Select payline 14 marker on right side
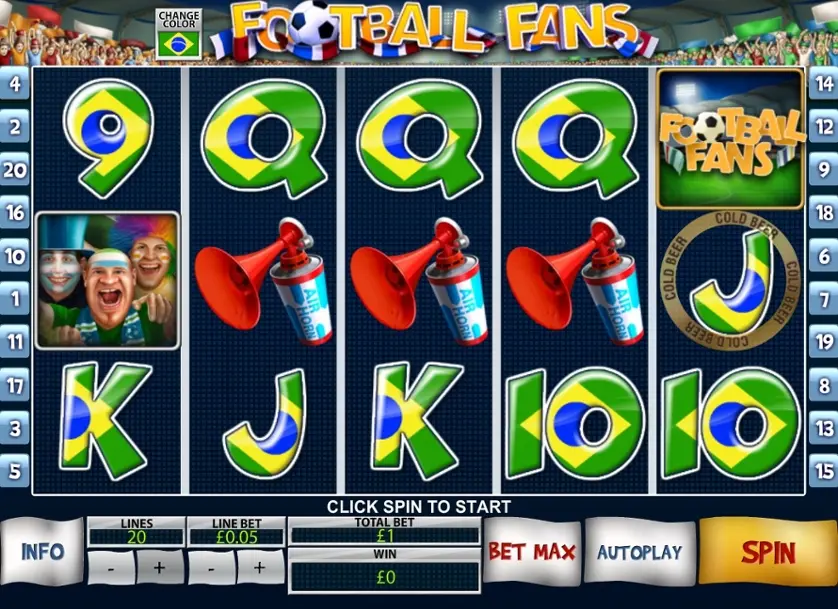The image size is (838, 609). 824,83
